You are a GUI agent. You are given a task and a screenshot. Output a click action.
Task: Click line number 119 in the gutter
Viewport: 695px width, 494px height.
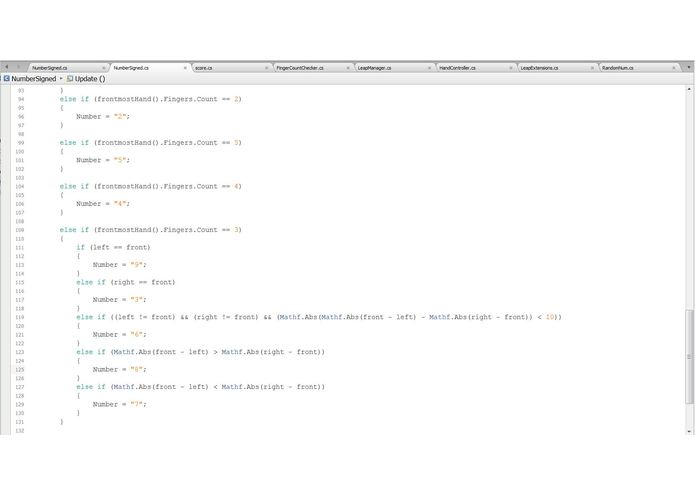(x=20, y=317)
